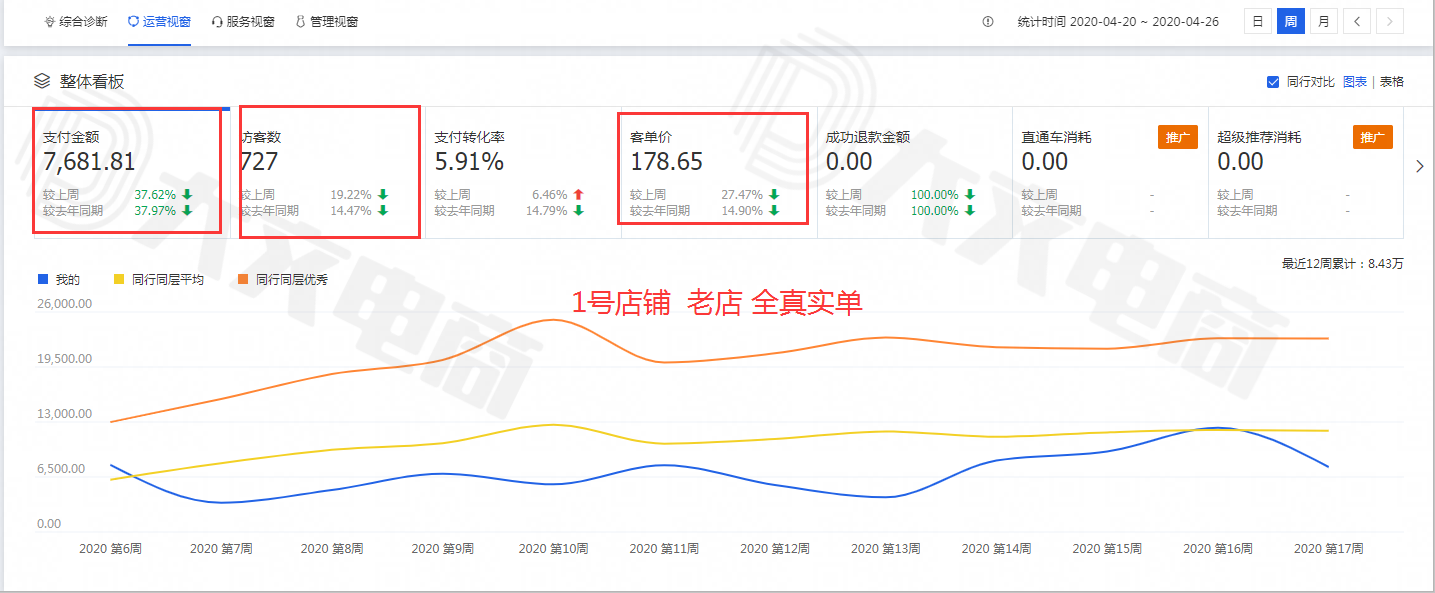Viewport: 1435px width, 593px height.
Task: Switch to 运营视窗 tab
Action: (160, 21)
